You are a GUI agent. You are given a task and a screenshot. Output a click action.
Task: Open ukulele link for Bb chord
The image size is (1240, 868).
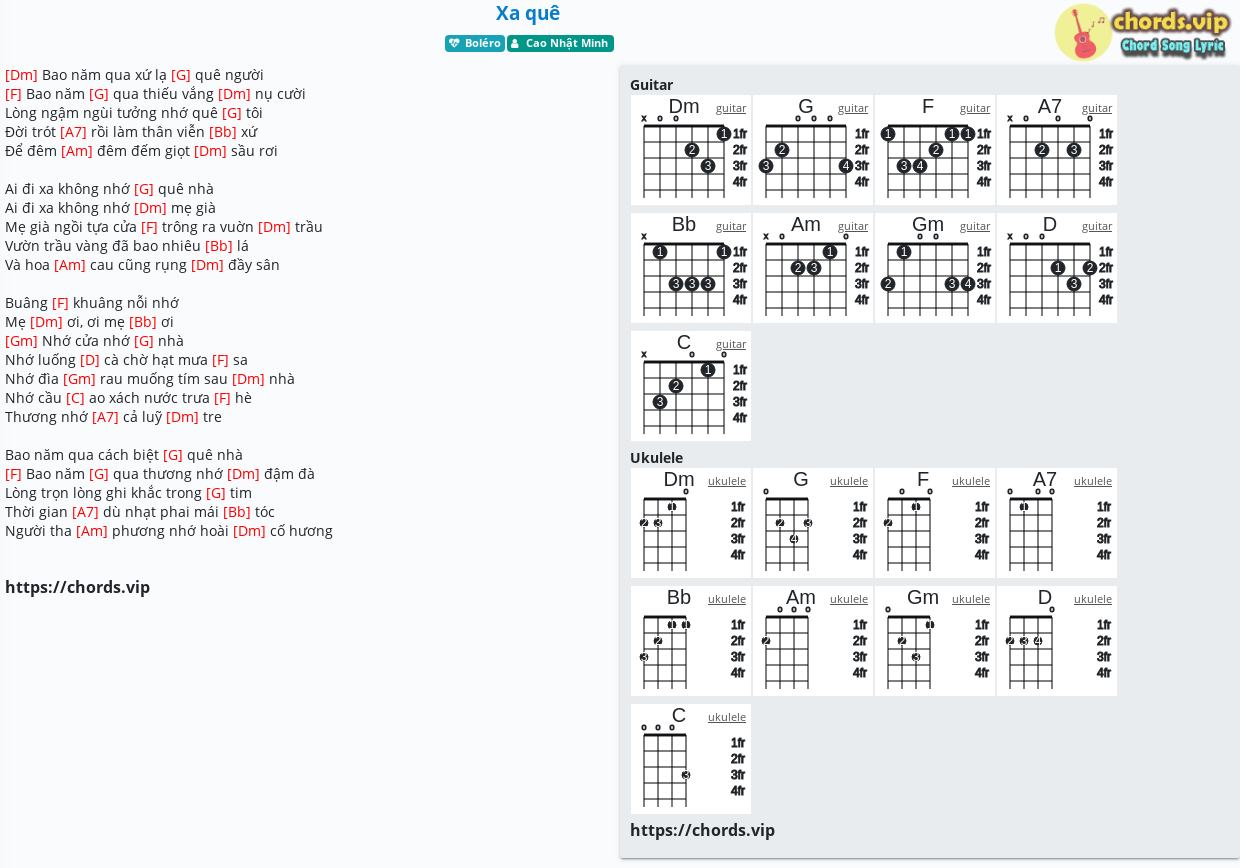727,599
